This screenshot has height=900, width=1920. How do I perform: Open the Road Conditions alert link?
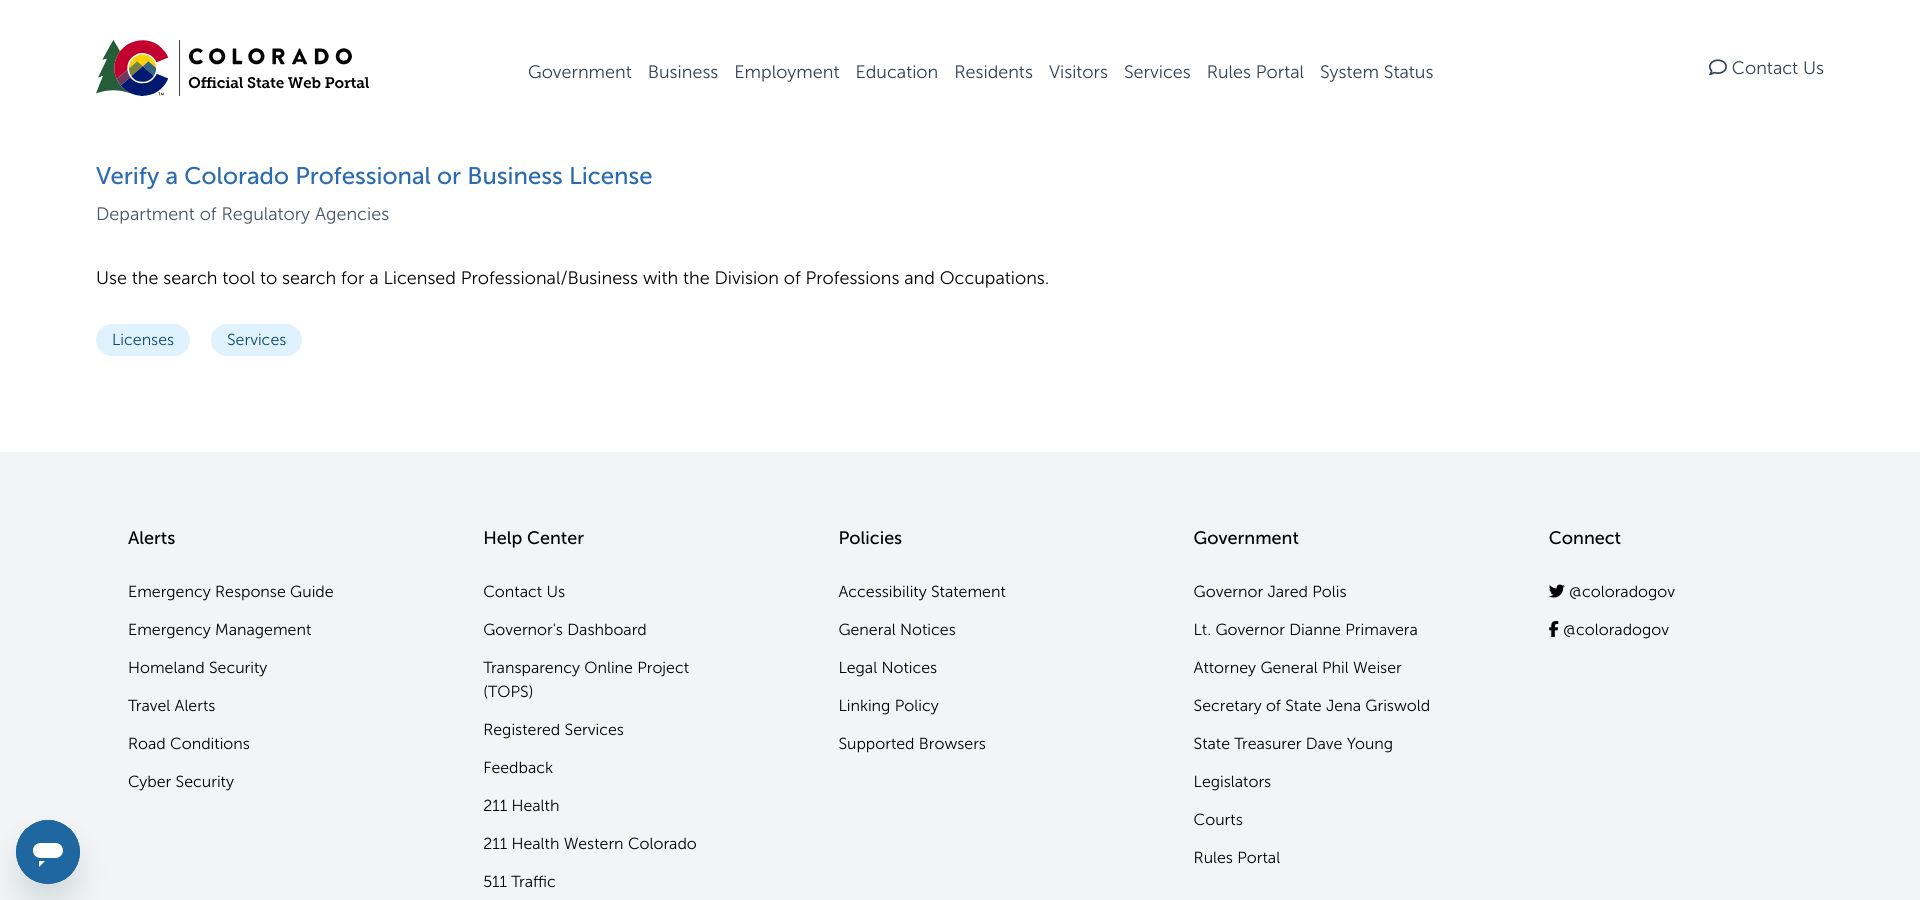[x=189, y=744]
